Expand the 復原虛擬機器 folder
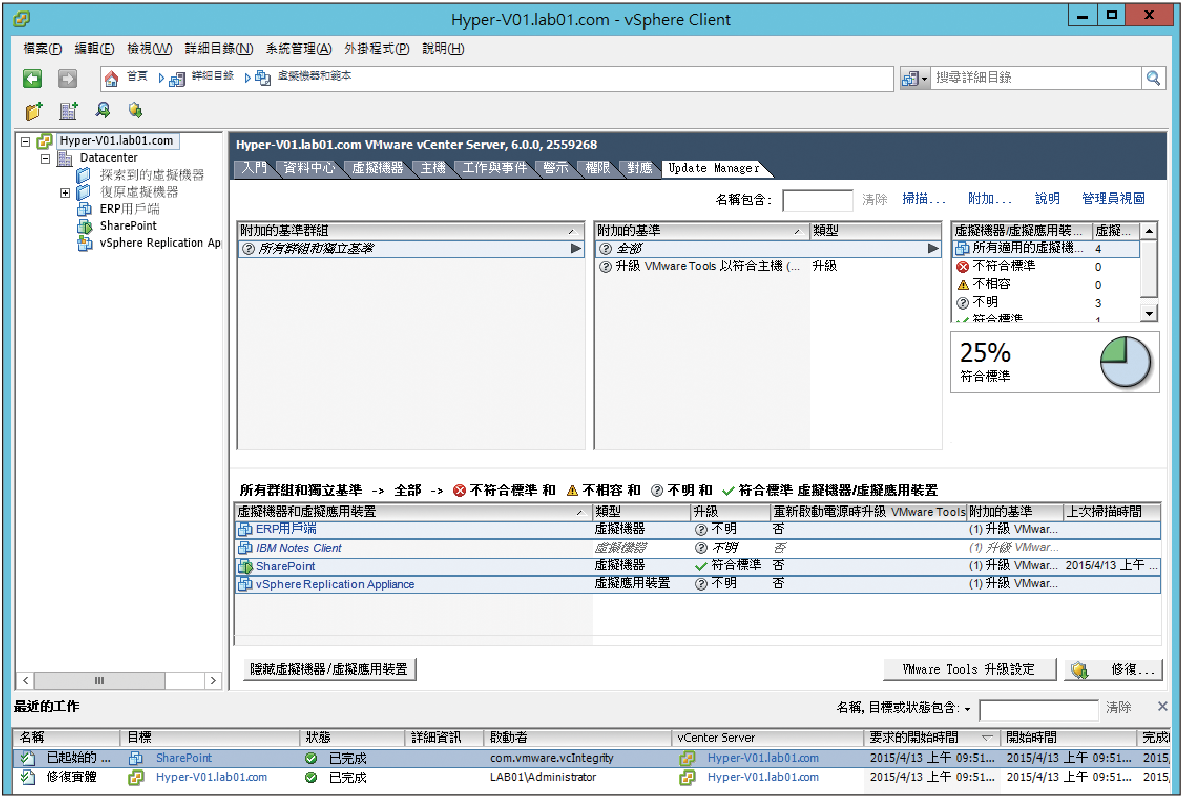The image size is (1184, 799). tap(65, 193)
